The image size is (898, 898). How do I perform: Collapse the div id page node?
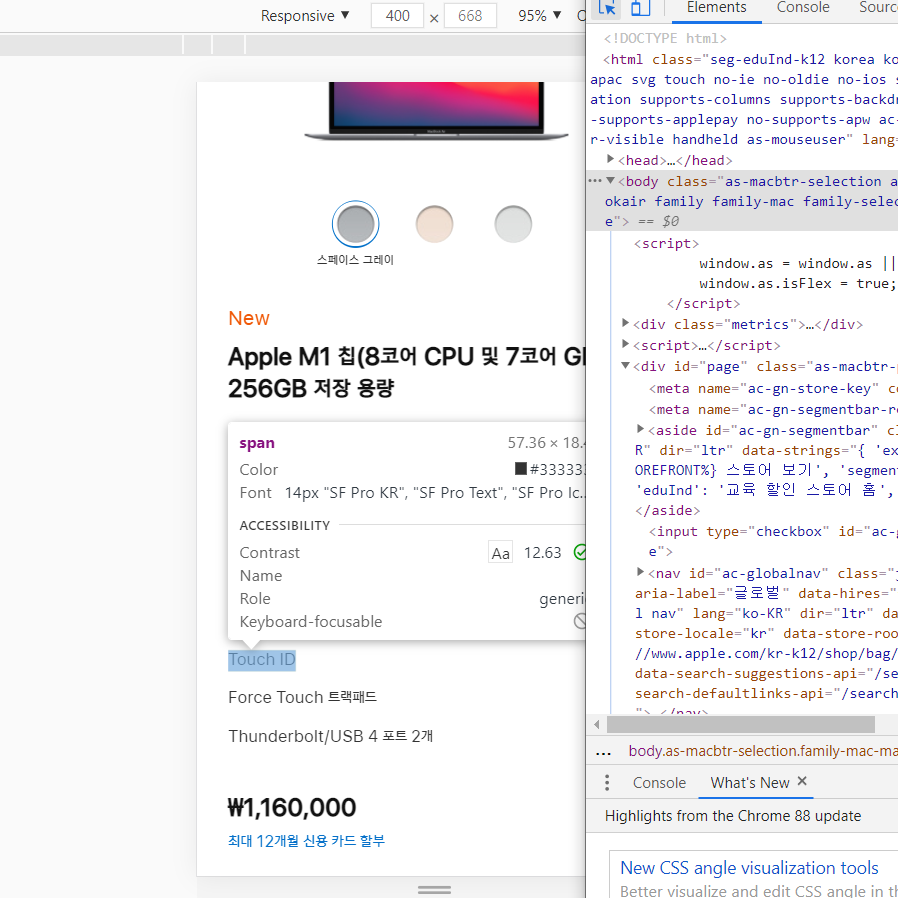[625, 365]
